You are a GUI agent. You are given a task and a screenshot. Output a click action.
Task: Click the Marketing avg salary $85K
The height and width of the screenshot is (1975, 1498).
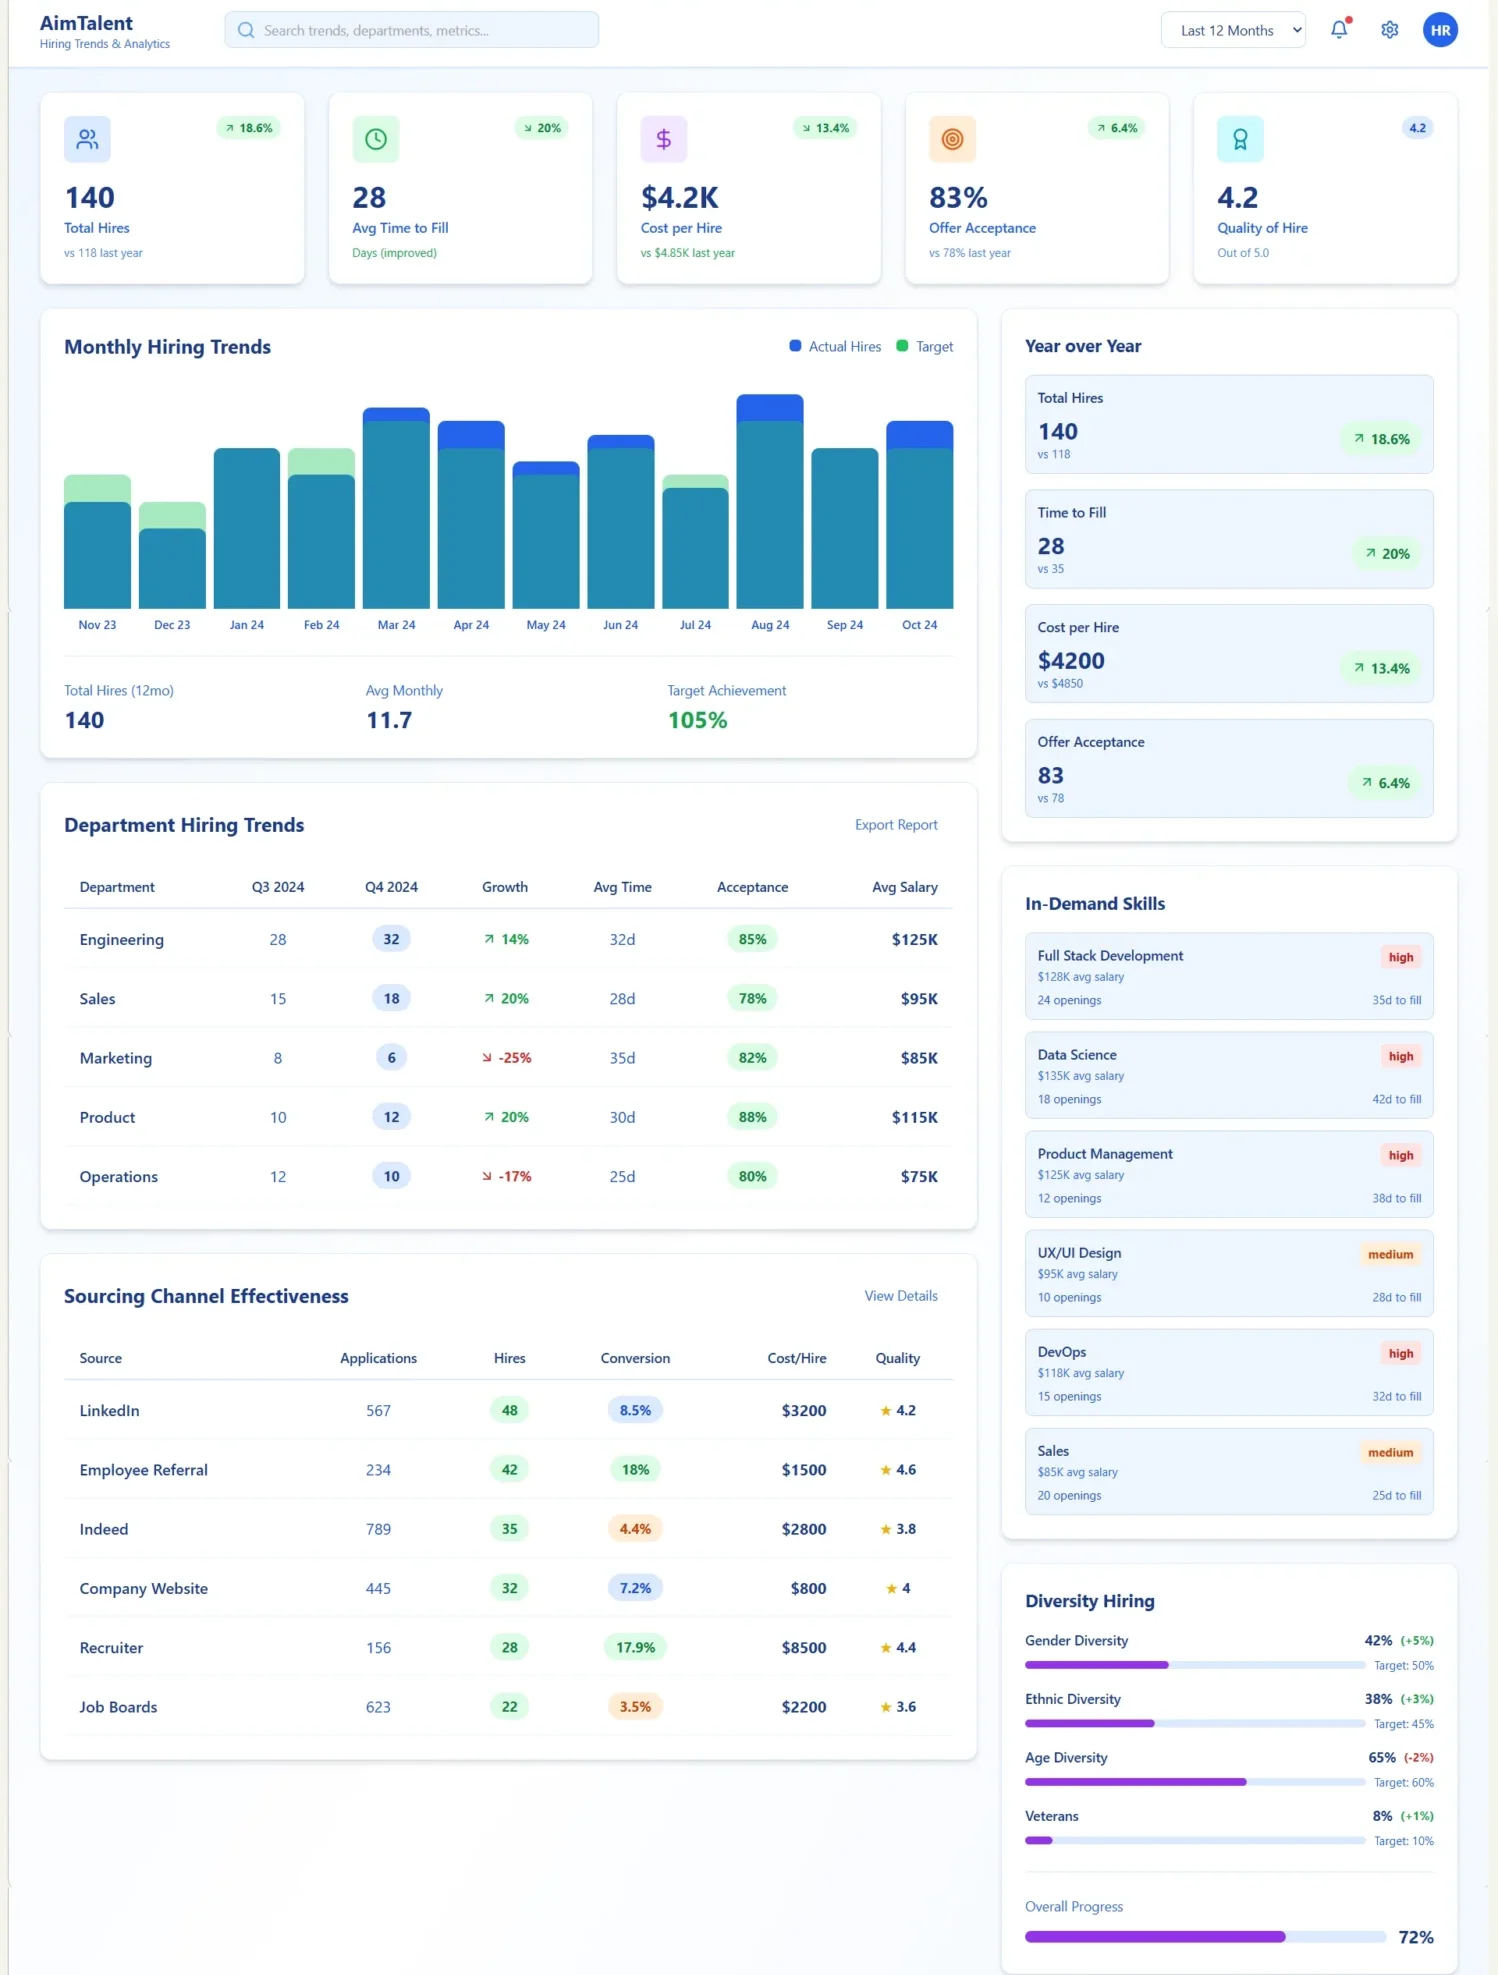click(x=919, y=1058)
